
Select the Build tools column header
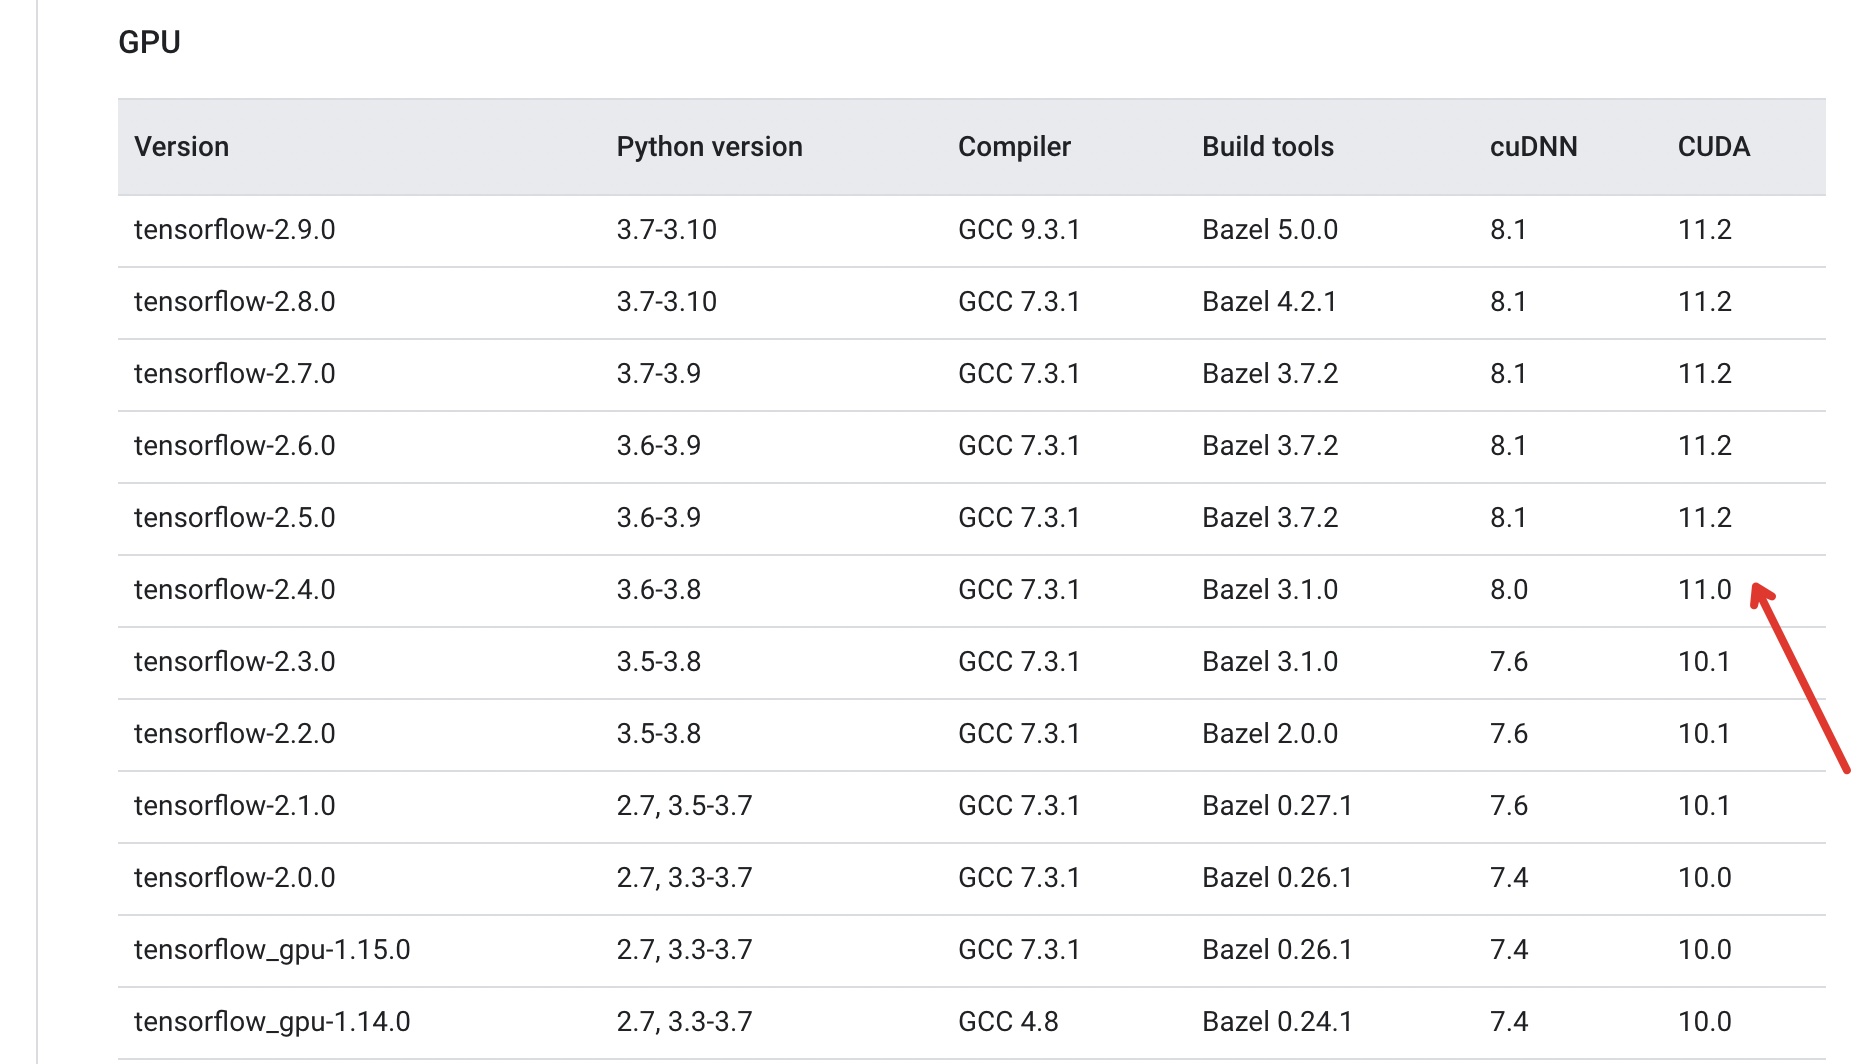tap(1268, 147)
